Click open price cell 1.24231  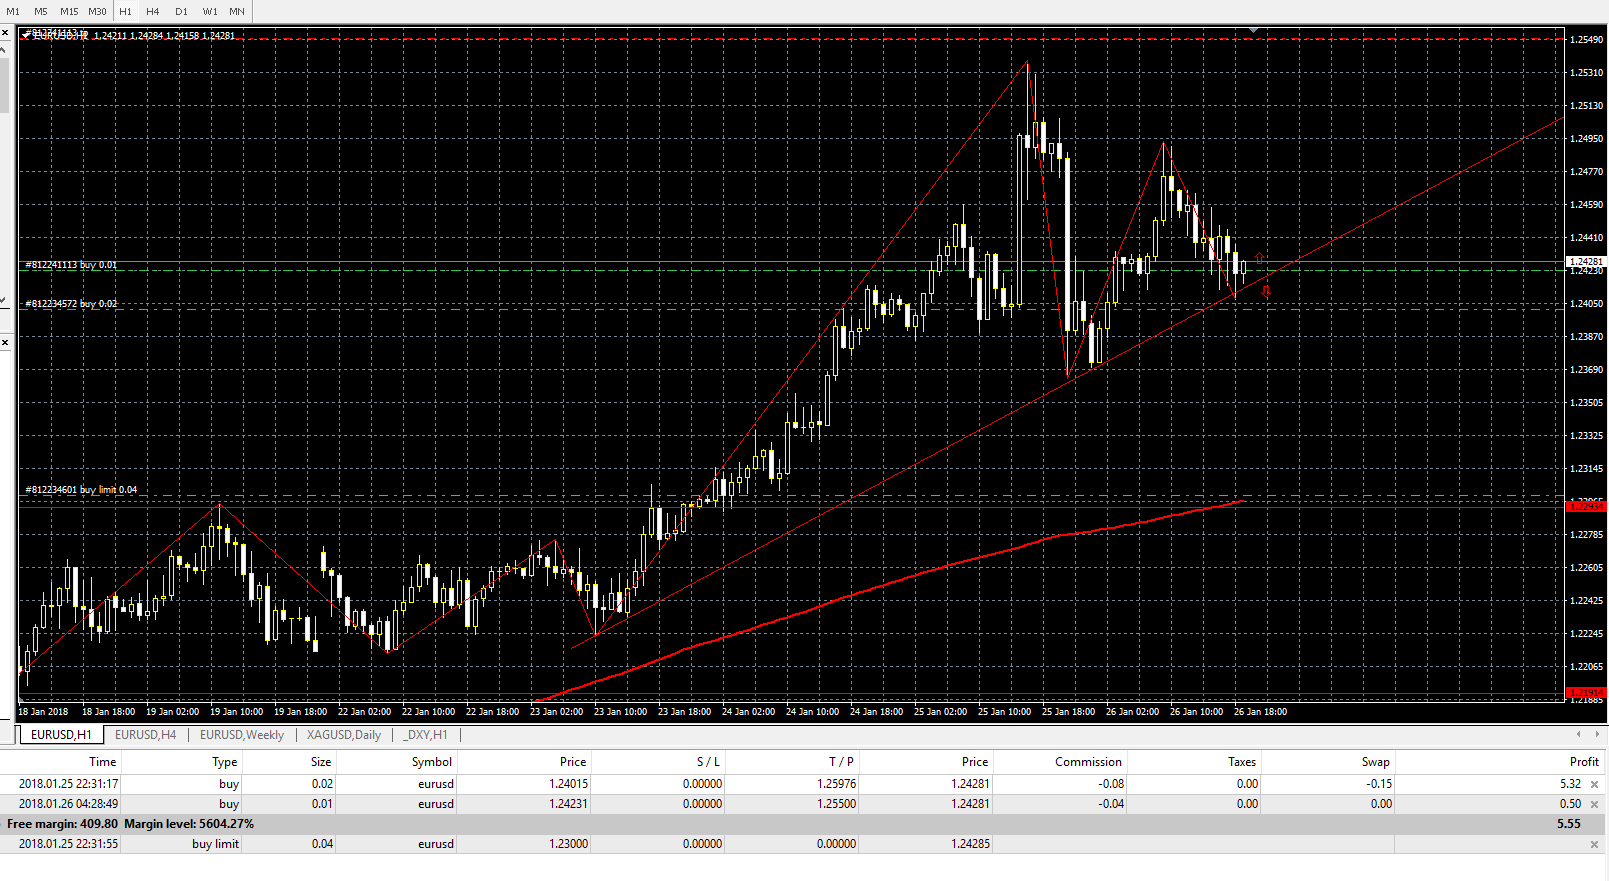tap(568, 804)
